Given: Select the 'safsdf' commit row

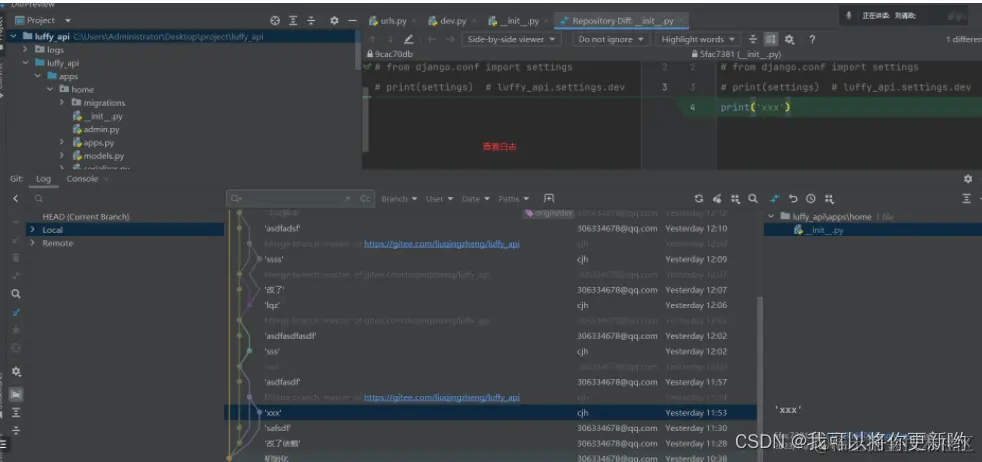Looking at the screenshot, I should click(x=490, y=428).
